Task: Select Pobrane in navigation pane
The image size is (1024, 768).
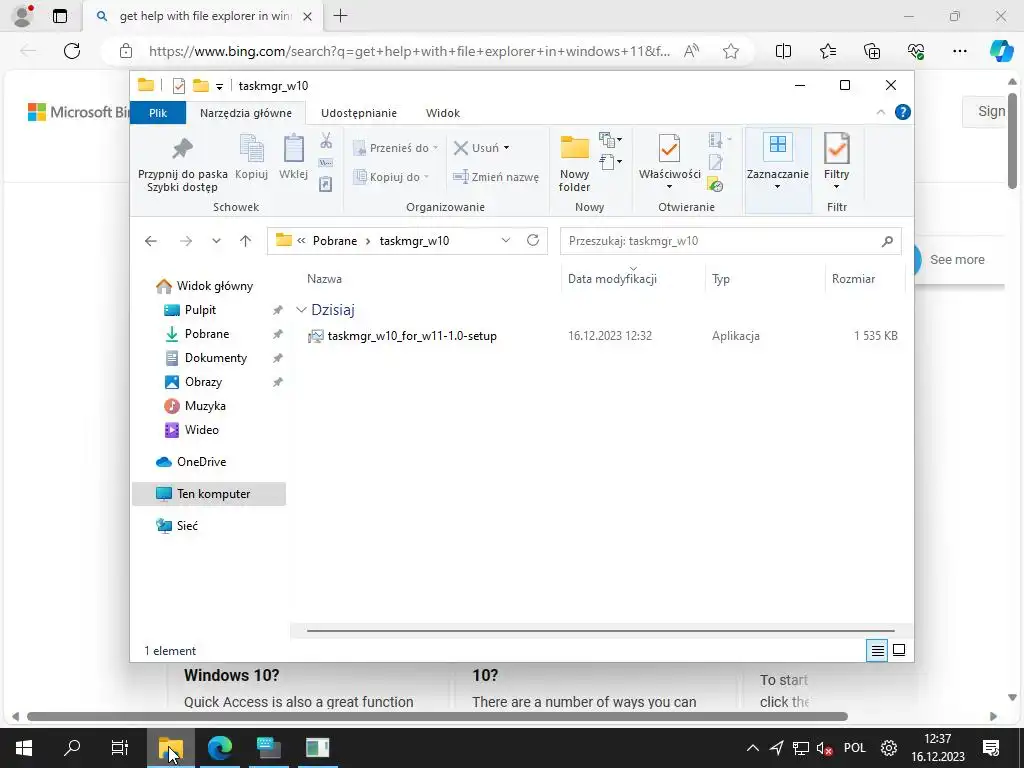Action: 207,334
